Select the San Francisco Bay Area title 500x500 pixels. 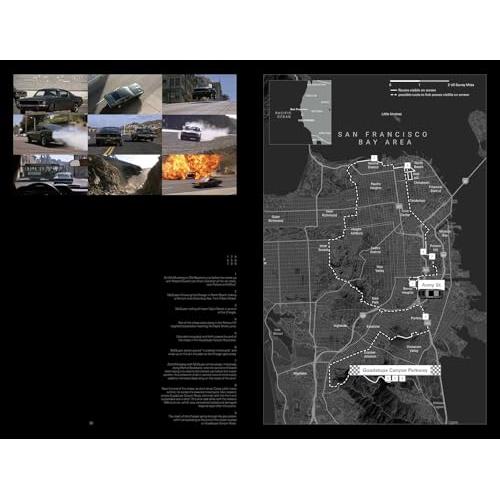tap(383, 138)
